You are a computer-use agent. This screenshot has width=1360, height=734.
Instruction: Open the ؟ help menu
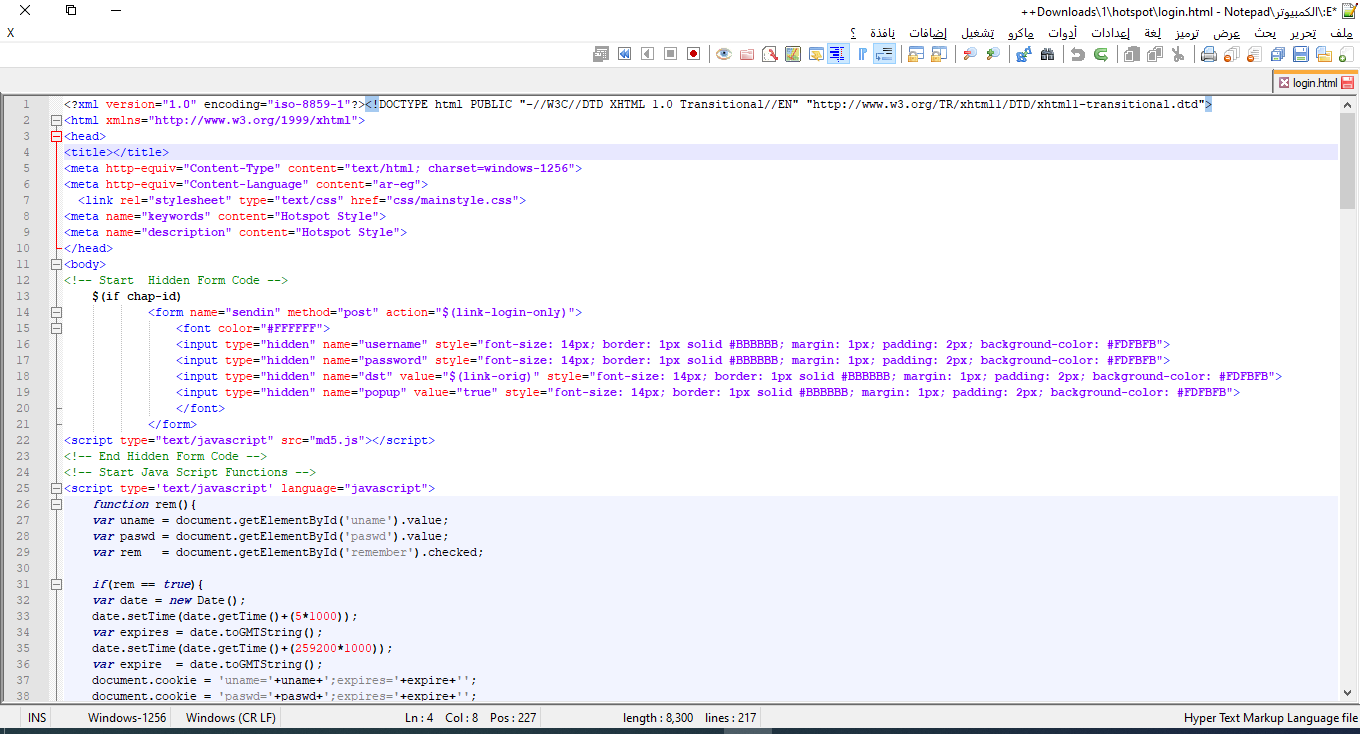(x=853, y=33)
